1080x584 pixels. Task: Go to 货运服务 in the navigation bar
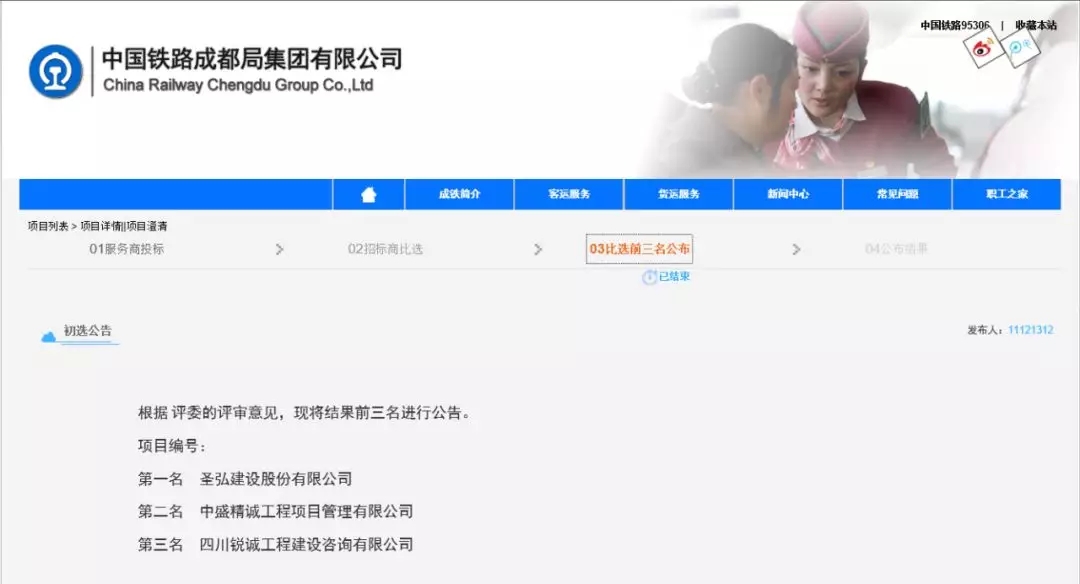pos(678,195)
